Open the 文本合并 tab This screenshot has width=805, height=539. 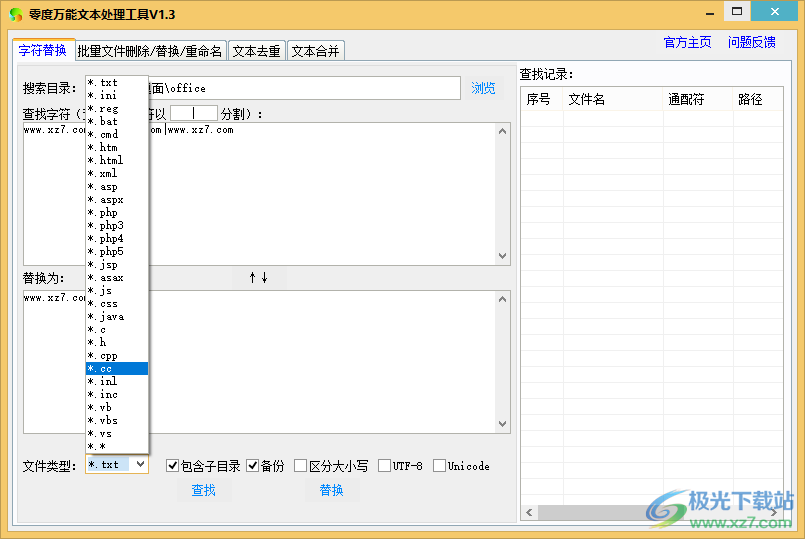315,51
